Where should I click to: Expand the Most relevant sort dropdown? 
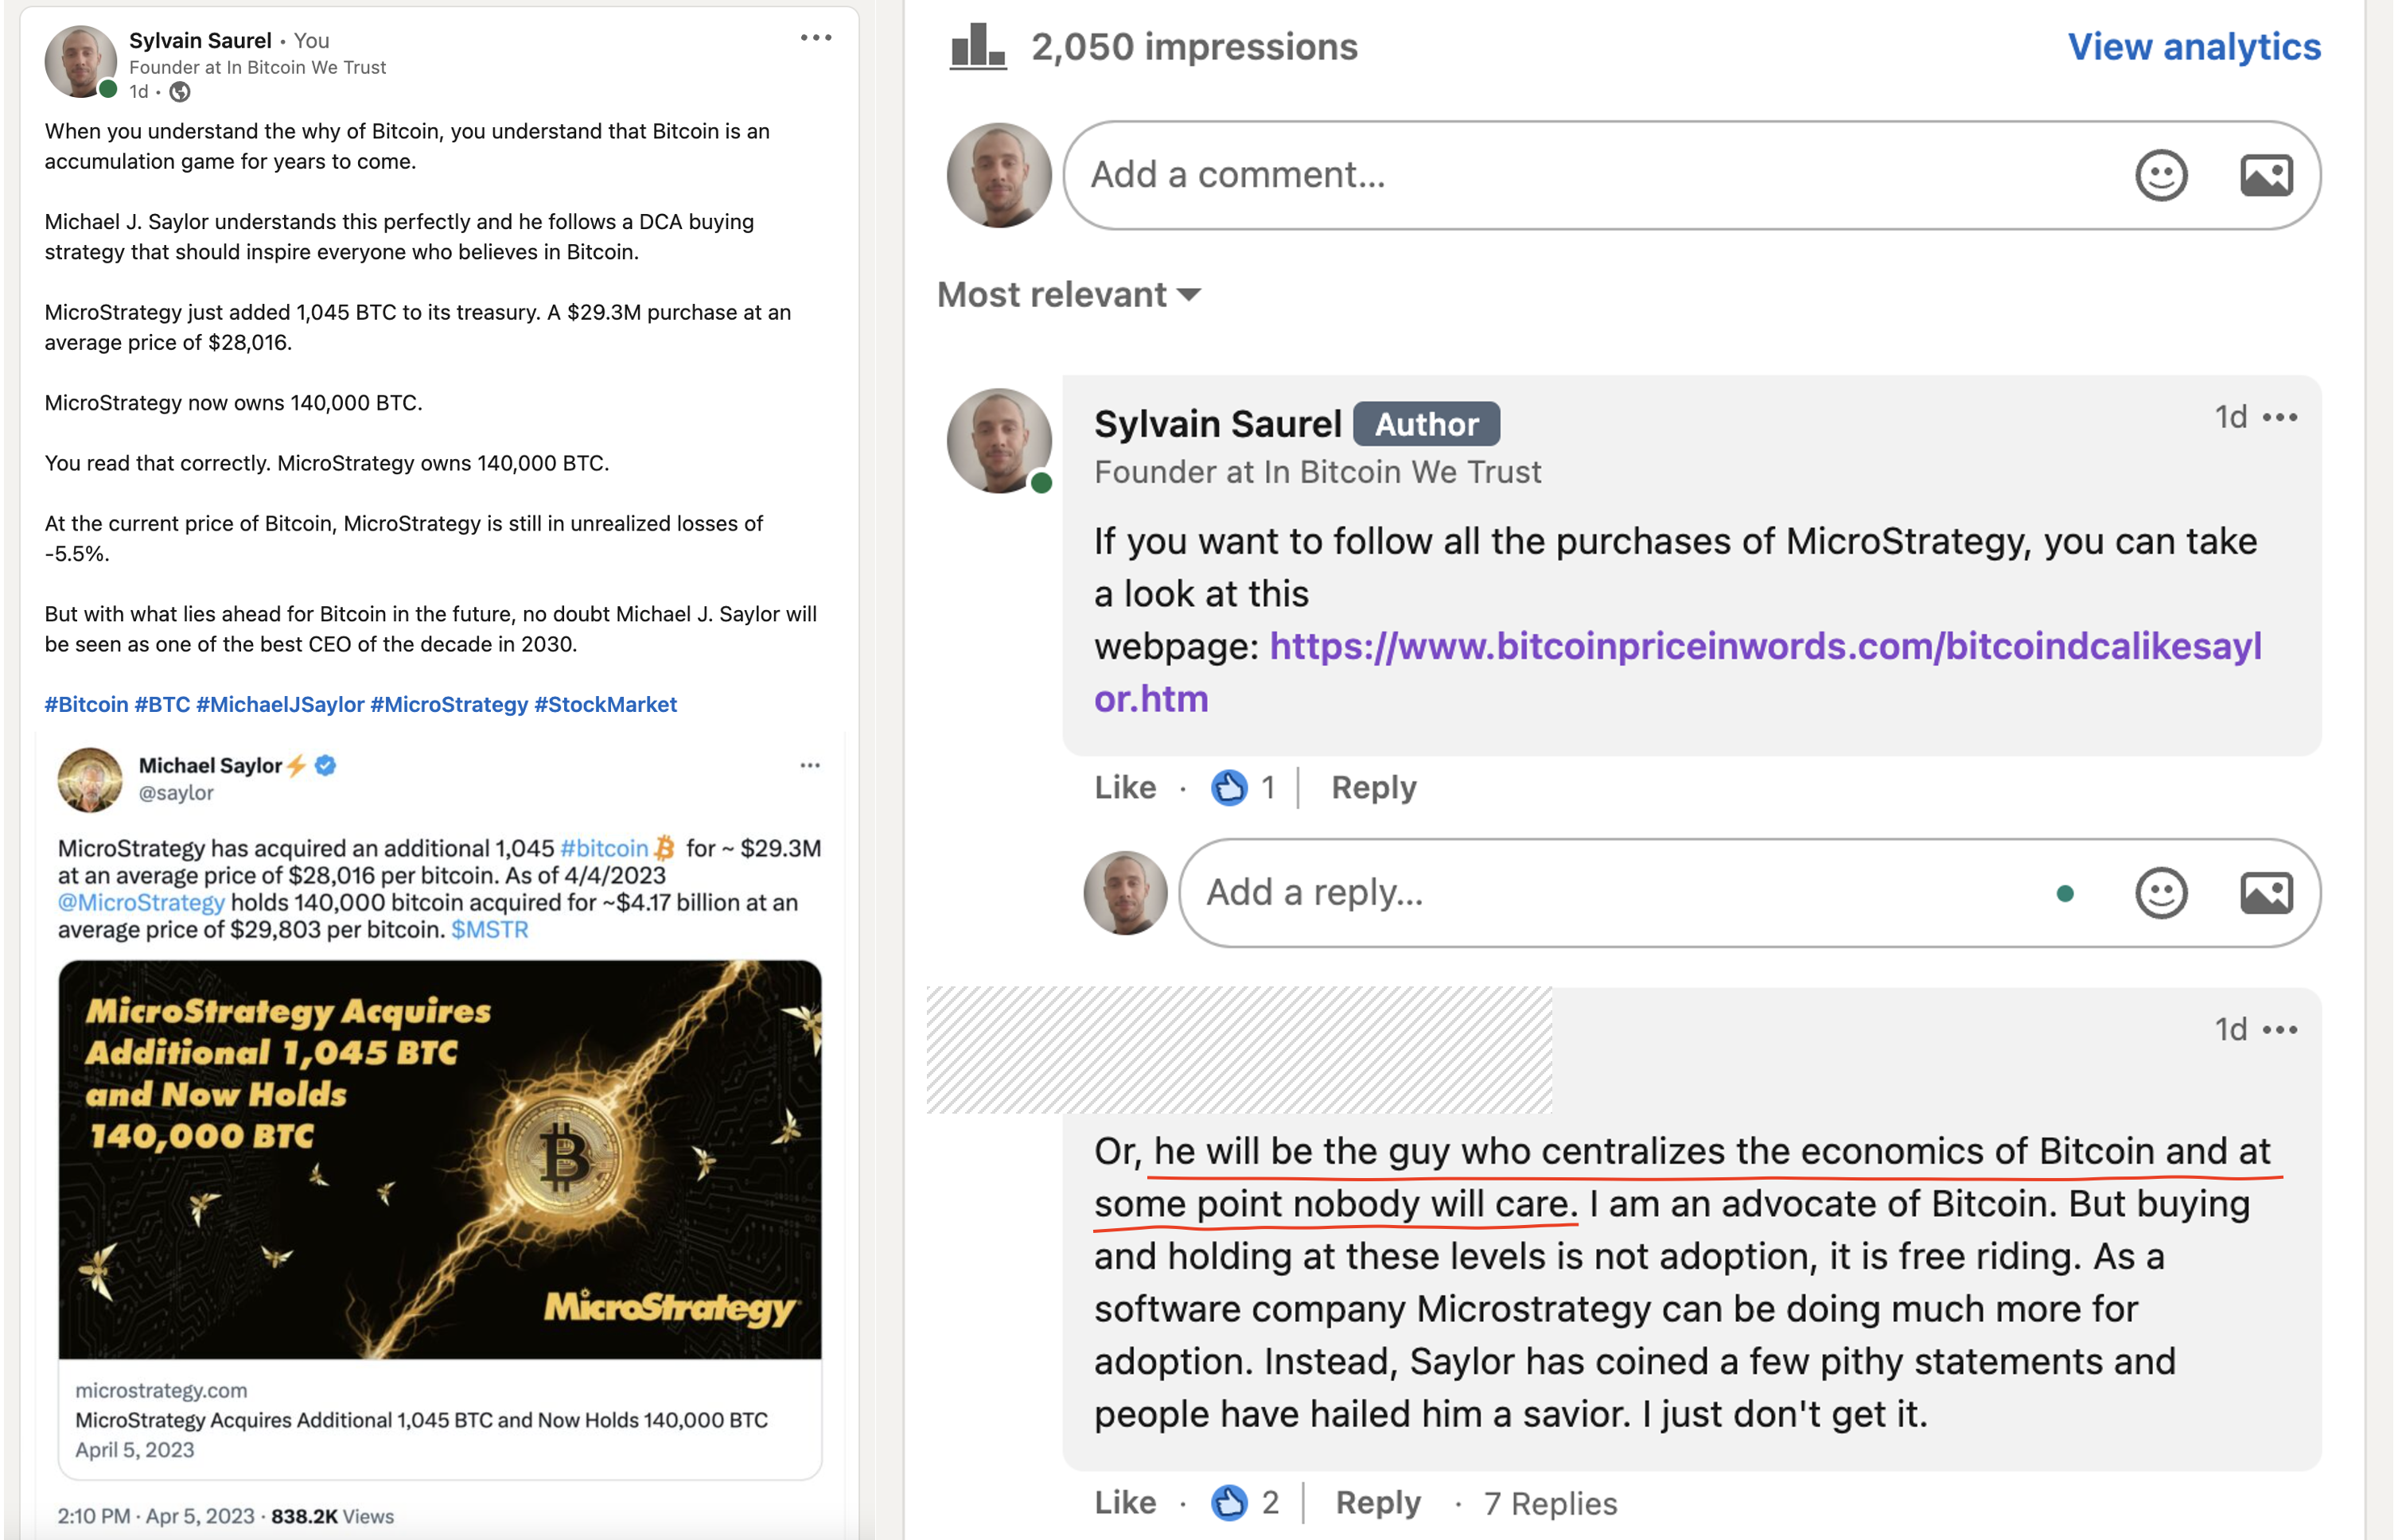pyautogui.click(x=1069, y=295)
